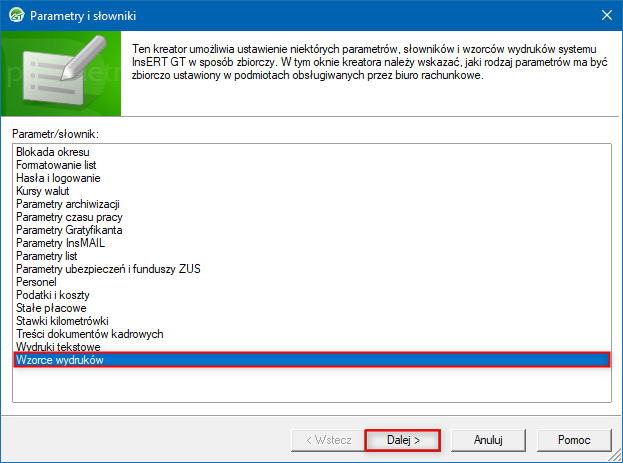
Task: Choose Stawki kilometrówki row
Action: click(312, 321)
